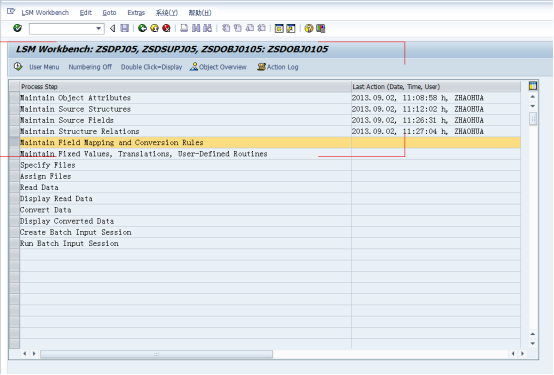This screenshot has width=554, height=375.
Task: Click the User Menu button
Action: (44, 67)
